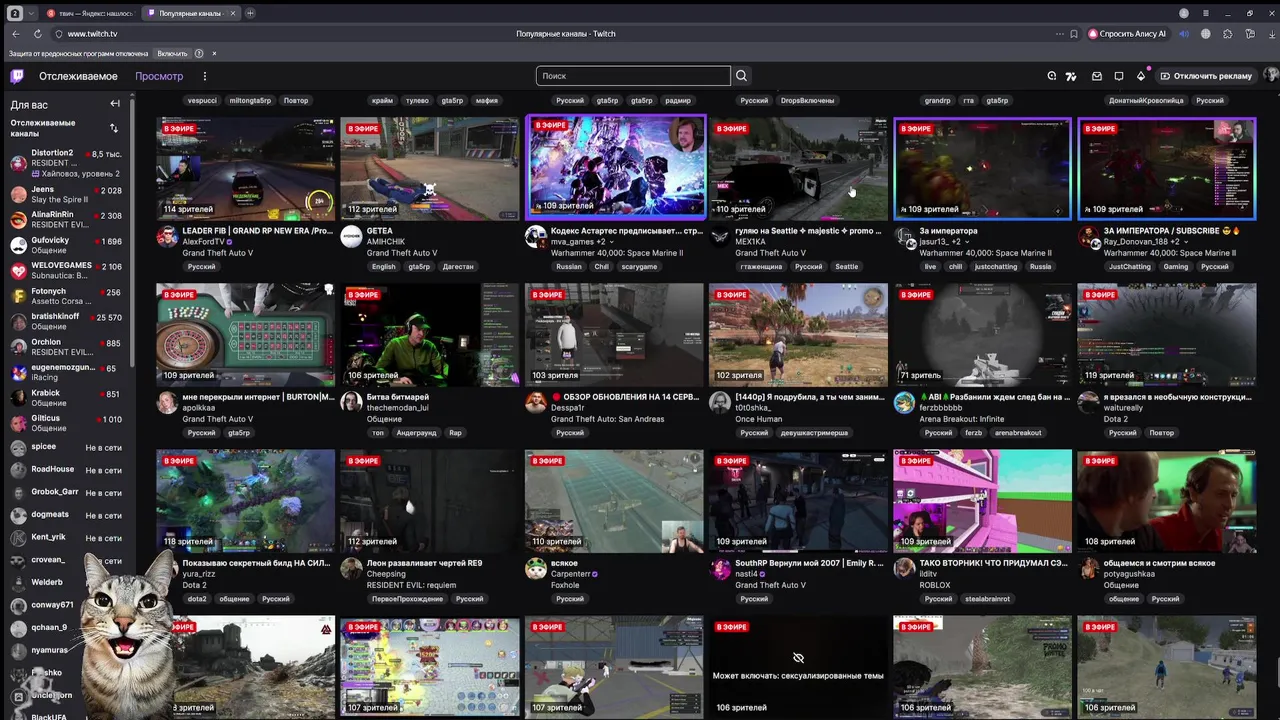The width and height of the screenshot is (1280, 720).
Task: Click the address bar three-dot options
Action: coord(1060,34)
